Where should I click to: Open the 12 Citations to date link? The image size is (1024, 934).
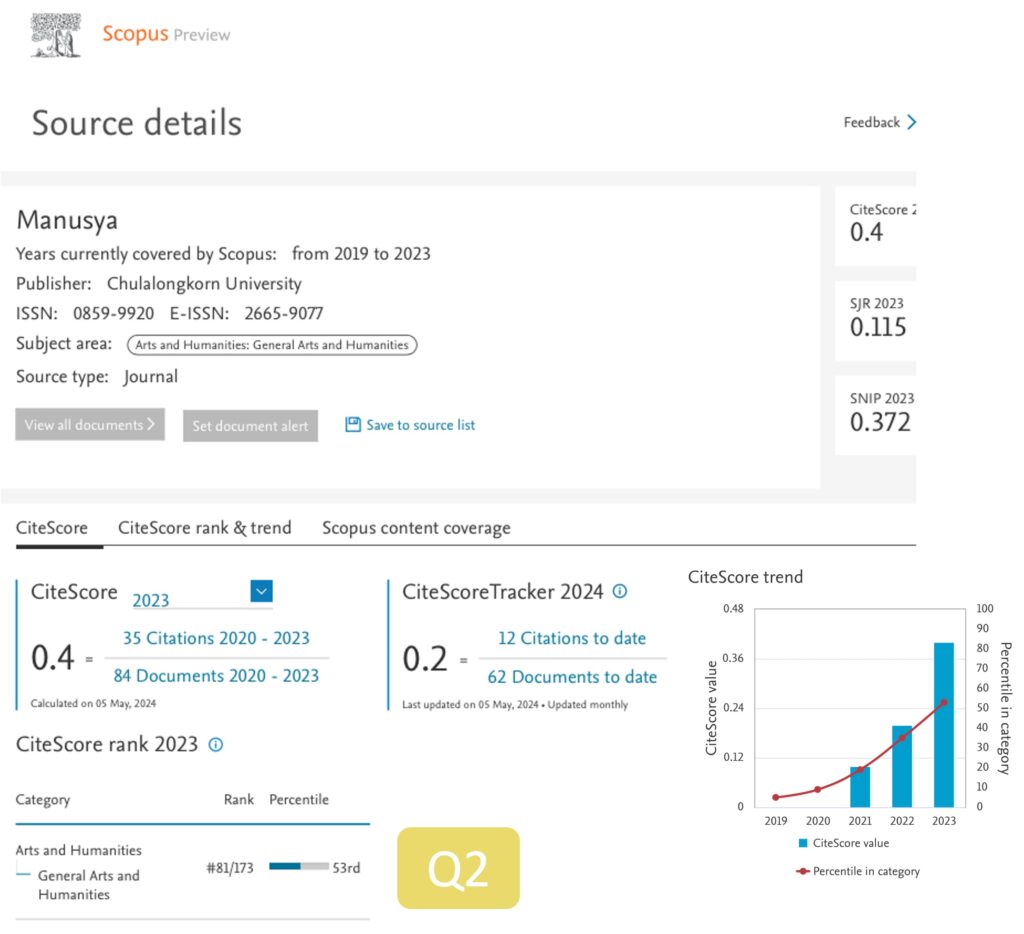coord(572,638)
